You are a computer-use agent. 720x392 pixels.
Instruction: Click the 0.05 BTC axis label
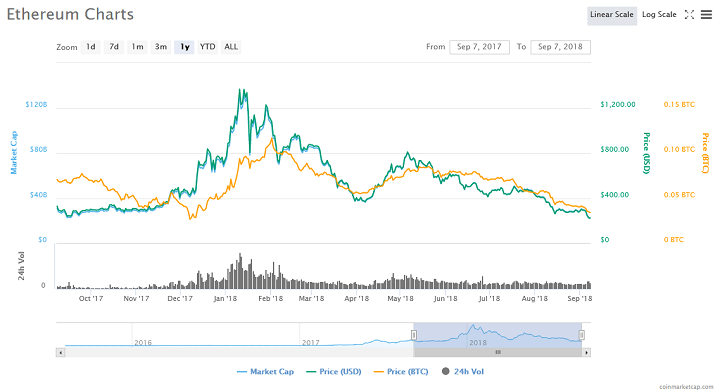click(679, 195)
